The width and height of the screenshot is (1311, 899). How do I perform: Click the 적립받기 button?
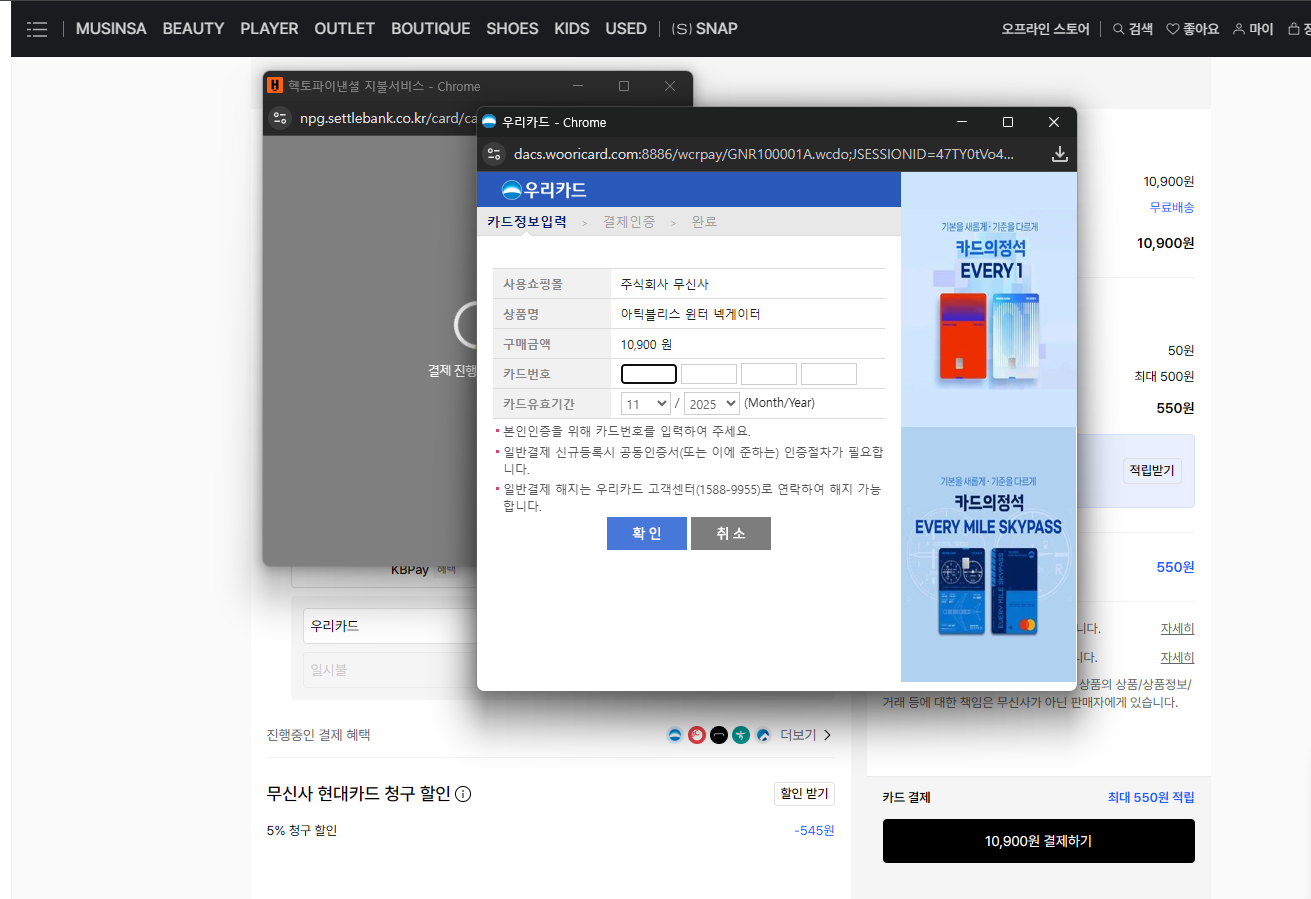point(1152,470)
